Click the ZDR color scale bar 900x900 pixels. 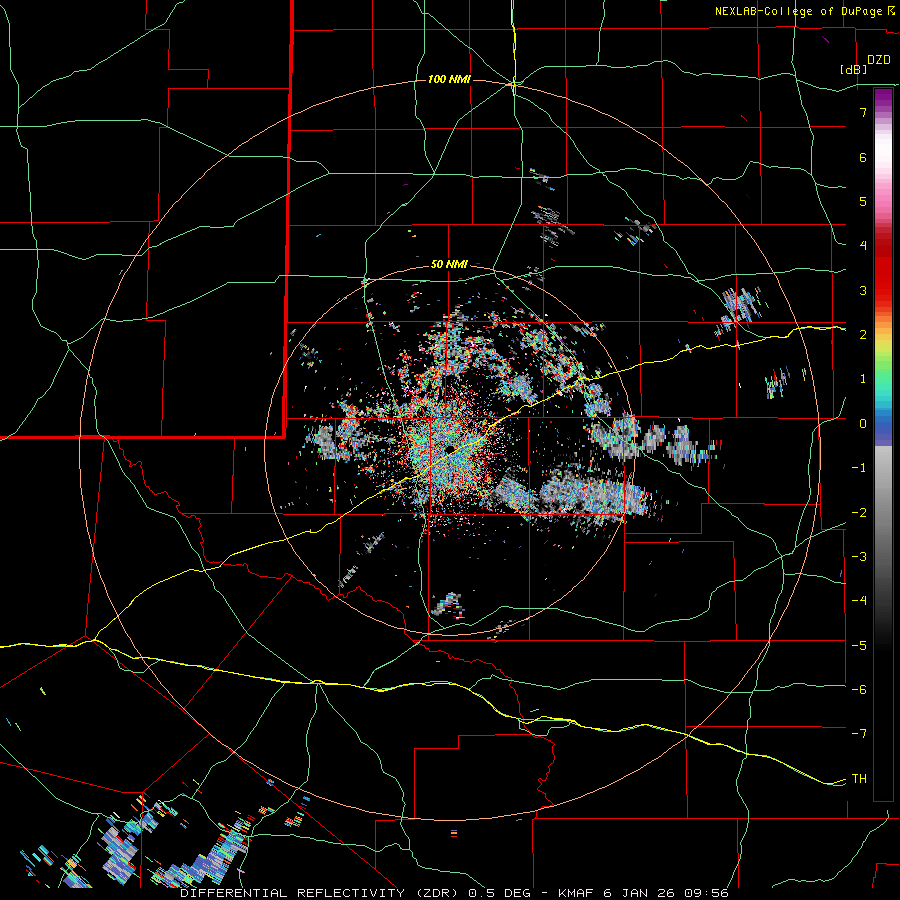(x=883, y=444)
